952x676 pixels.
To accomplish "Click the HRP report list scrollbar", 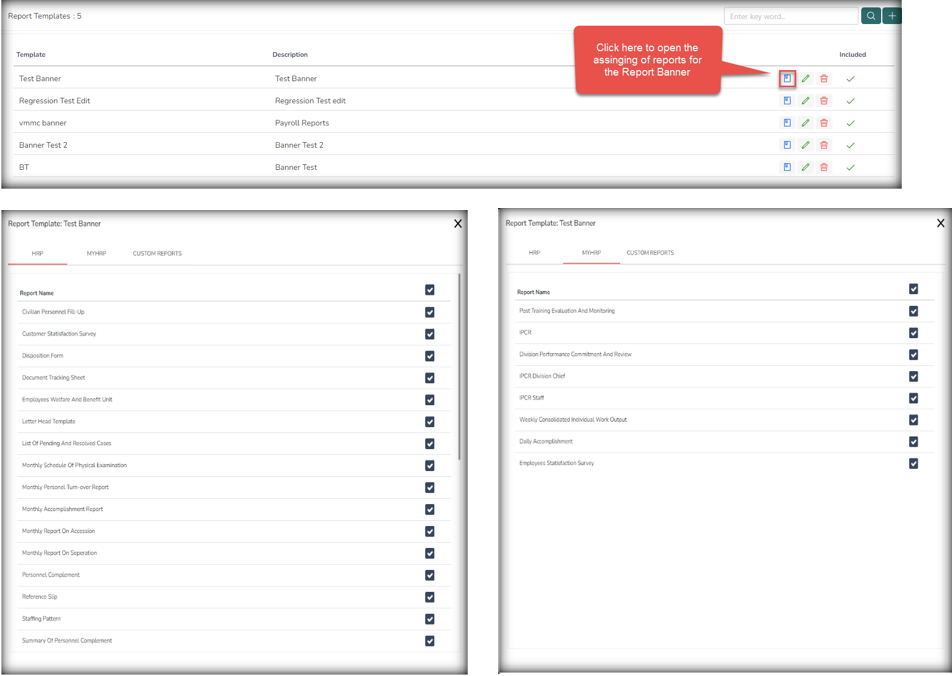I will coord(459,365).
